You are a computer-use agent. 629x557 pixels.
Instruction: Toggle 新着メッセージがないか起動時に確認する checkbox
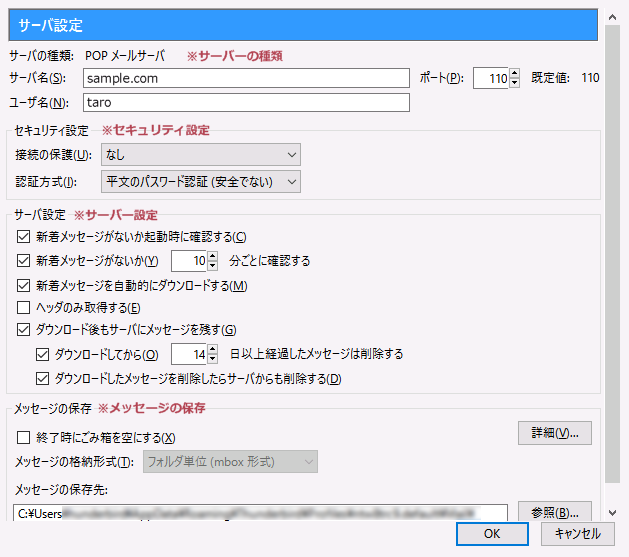[x=25, y=237]
